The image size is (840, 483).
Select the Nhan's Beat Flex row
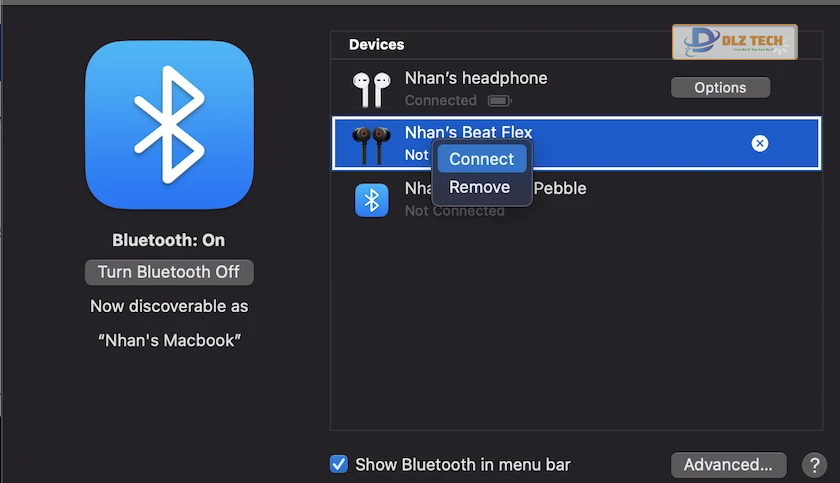[576, 144]
